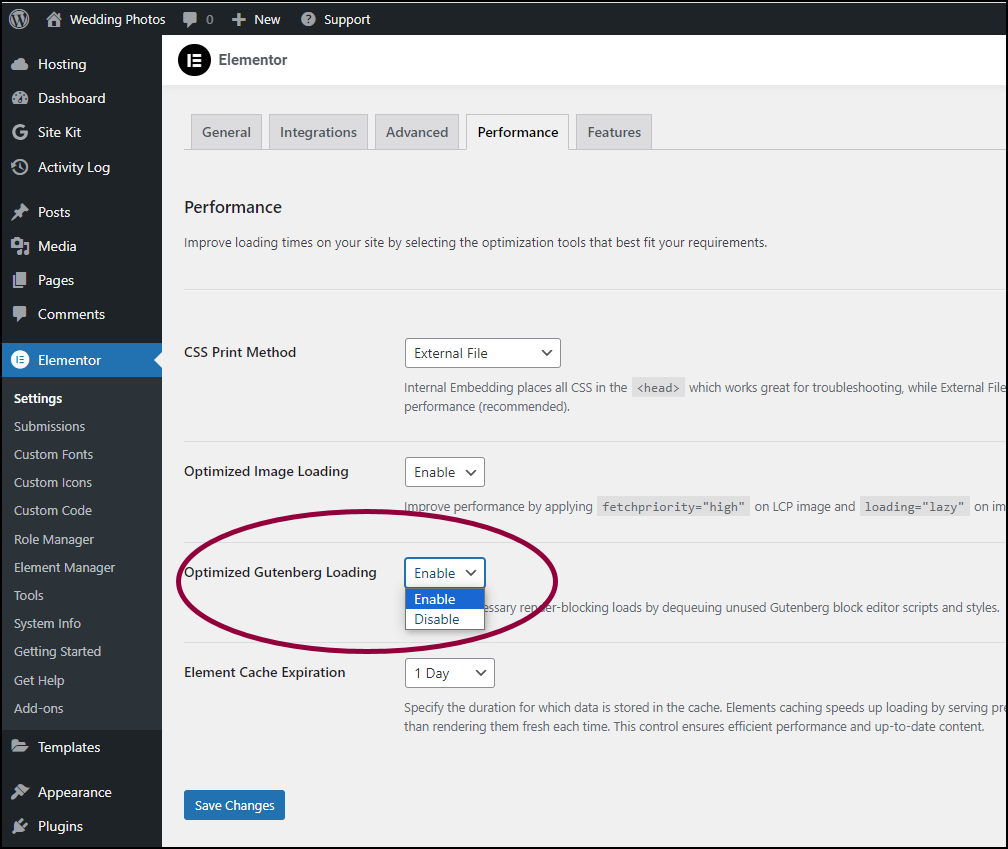Image resolution: width=1008 pixels, height=849 pixels.
Task: Click the Dashboard gauge icon
Action: click(20, 98)
